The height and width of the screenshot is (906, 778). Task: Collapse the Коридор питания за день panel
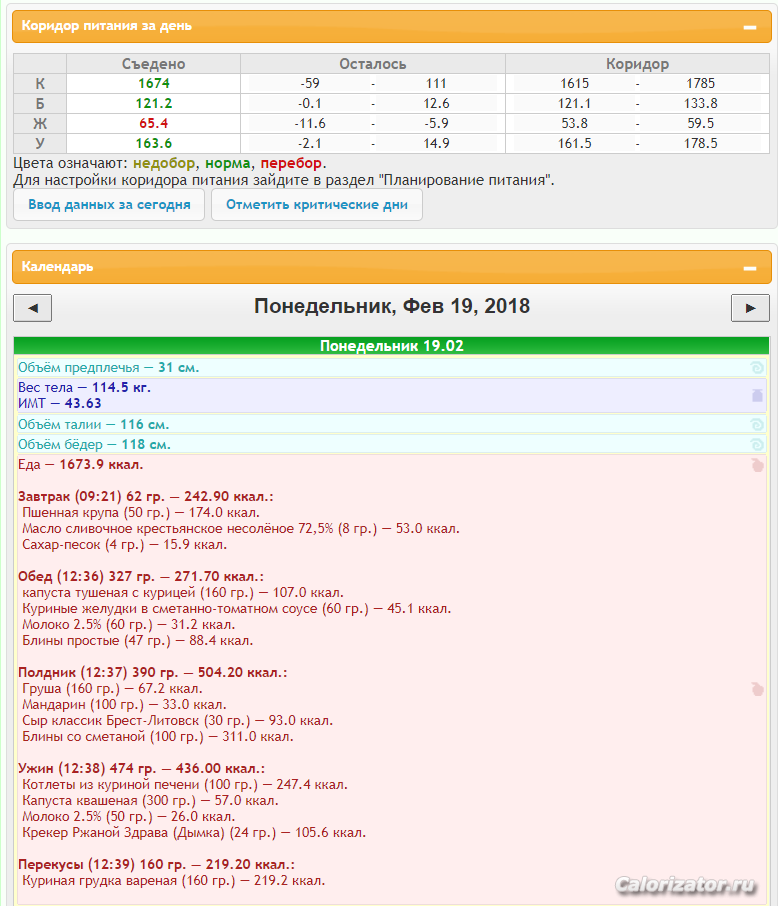click(x=750, y=27)
